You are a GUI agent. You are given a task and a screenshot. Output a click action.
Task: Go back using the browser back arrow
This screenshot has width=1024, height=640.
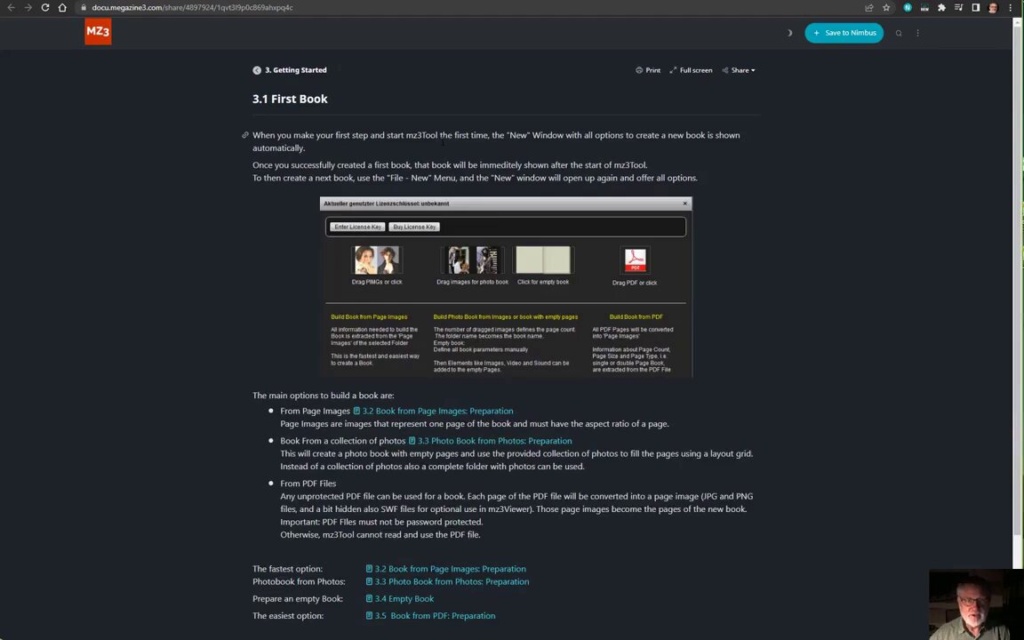coord(10,8)
